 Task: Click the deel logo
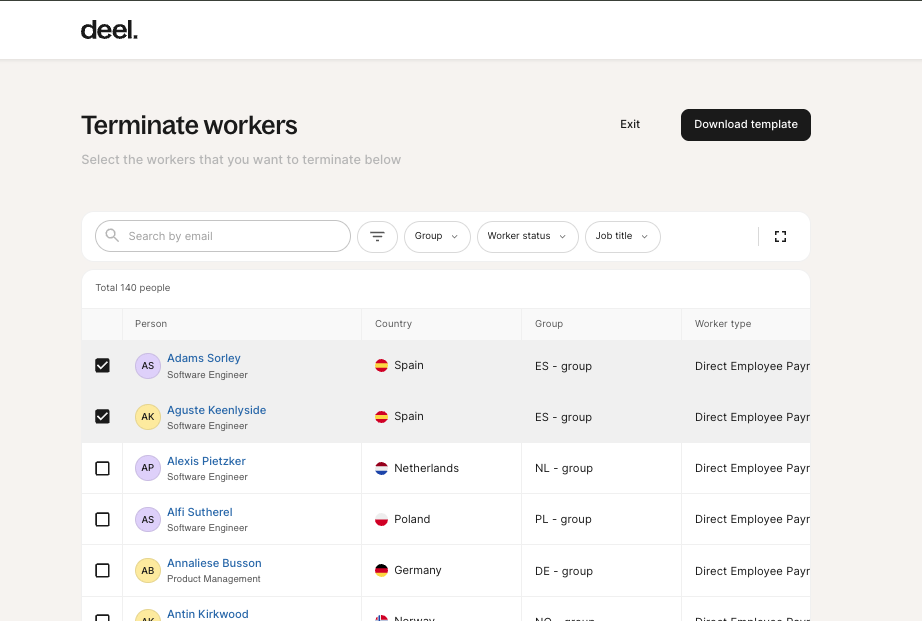click(x=109, y=30)
